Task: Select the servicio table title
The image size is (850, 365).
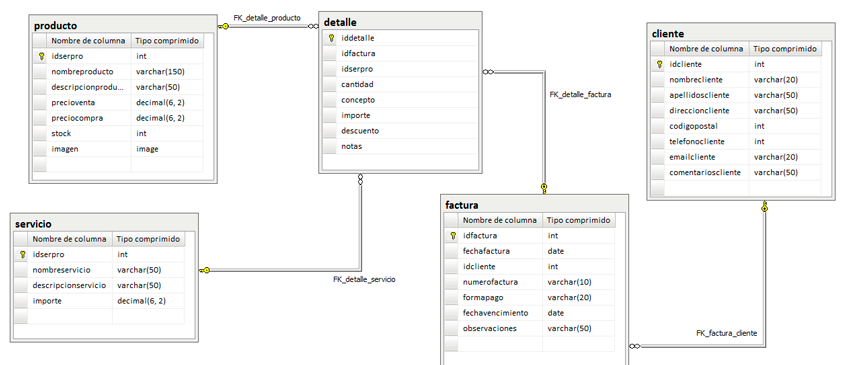Action: pyautogui.click(x=33, y=224)
